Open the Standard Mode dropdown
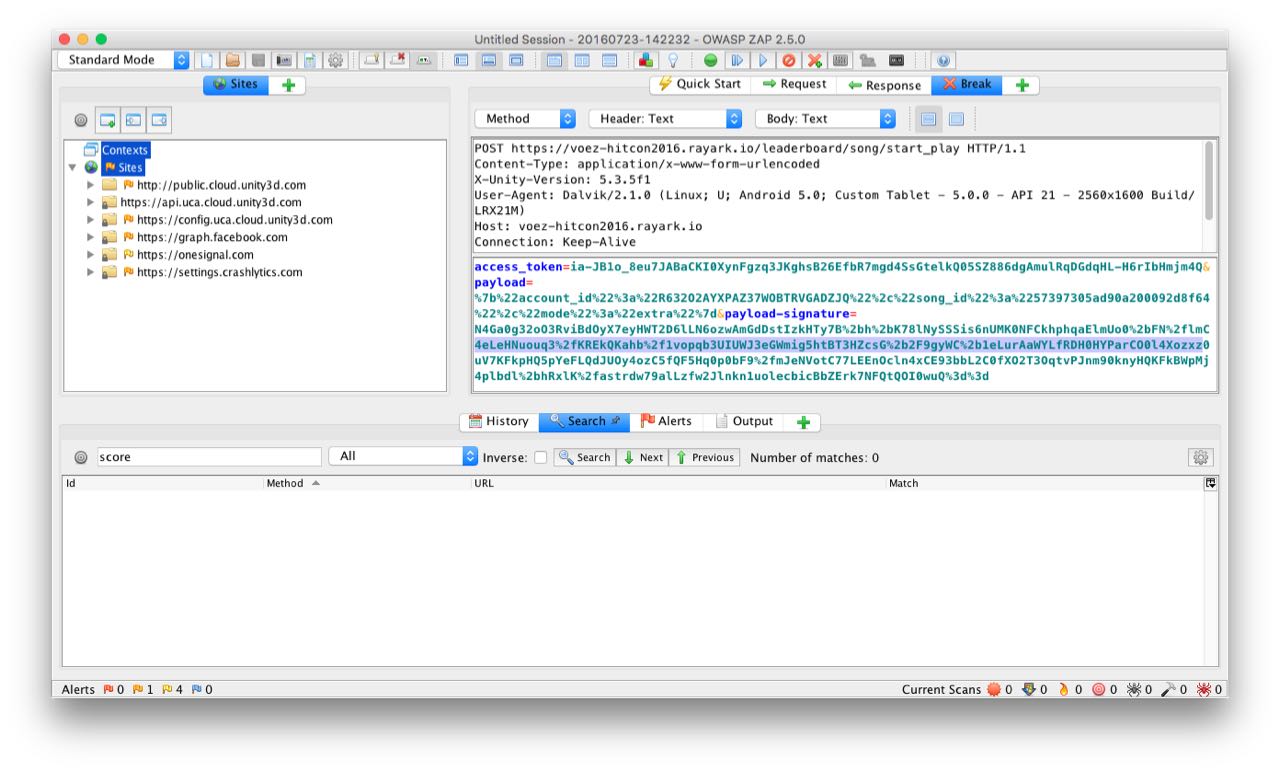Viewport: 1280px width, 772px height. 123,60
